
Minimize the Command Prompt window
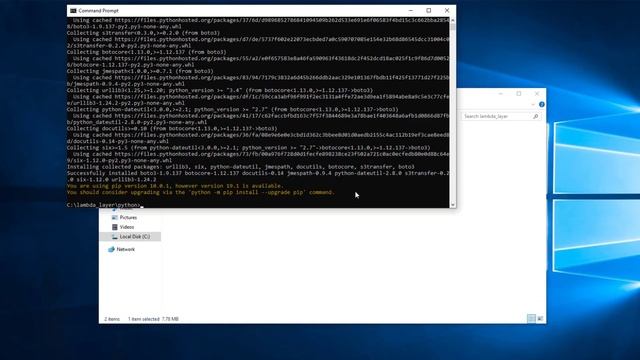(x=411, y=11)
